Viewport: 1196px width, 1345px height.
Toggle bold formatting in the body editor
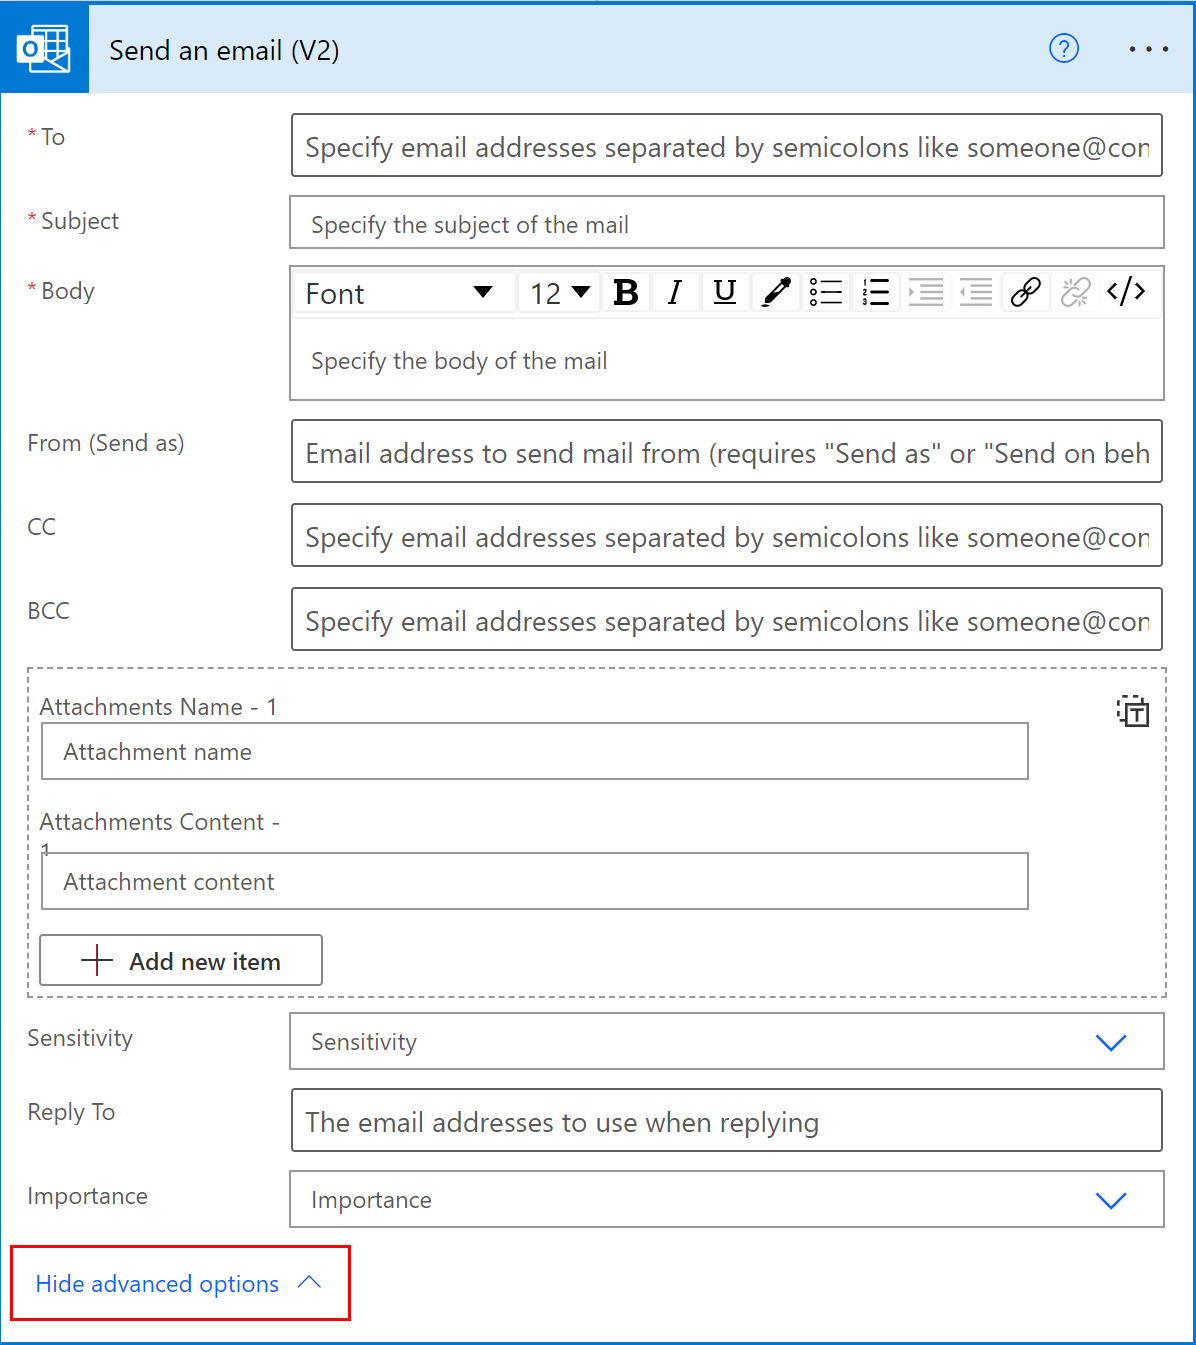625,292
